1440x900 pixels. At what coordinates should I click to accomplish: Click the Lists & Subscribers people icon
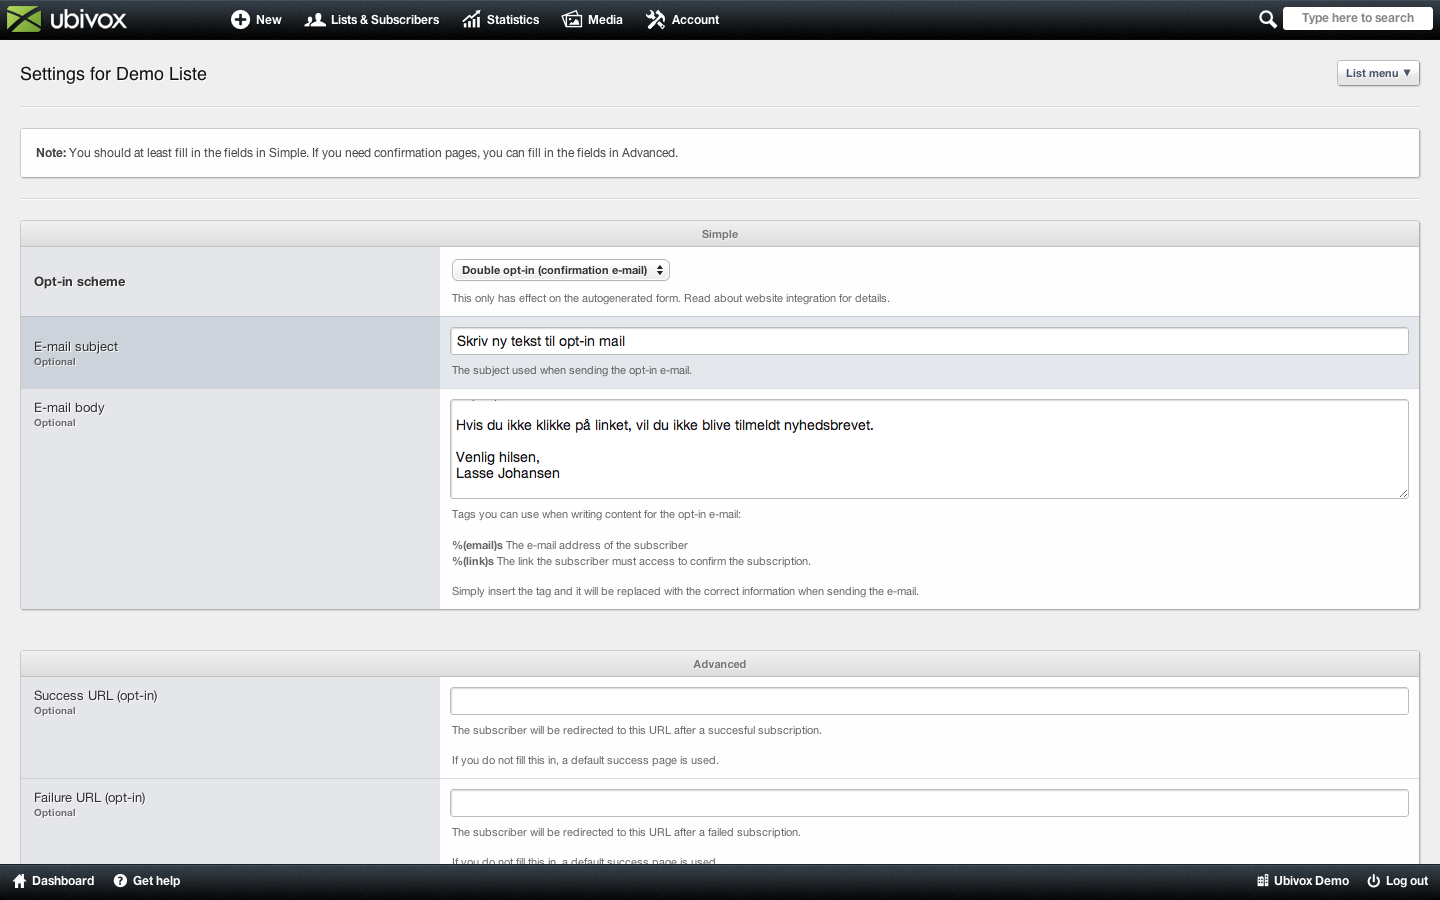click(x=315, y=19)
